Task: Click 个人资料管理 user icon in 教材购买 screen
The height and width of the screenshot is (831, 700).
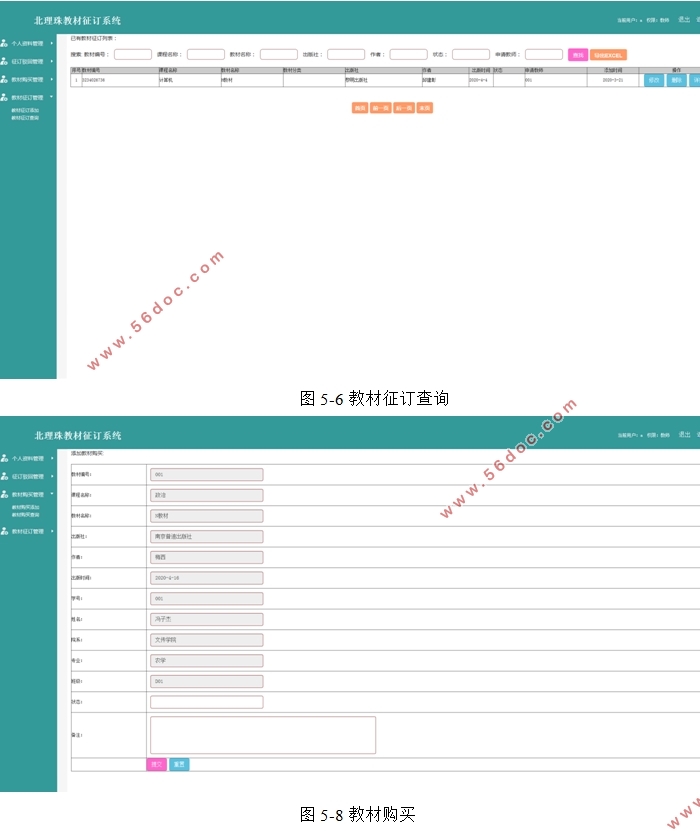Action: (4, 458)
